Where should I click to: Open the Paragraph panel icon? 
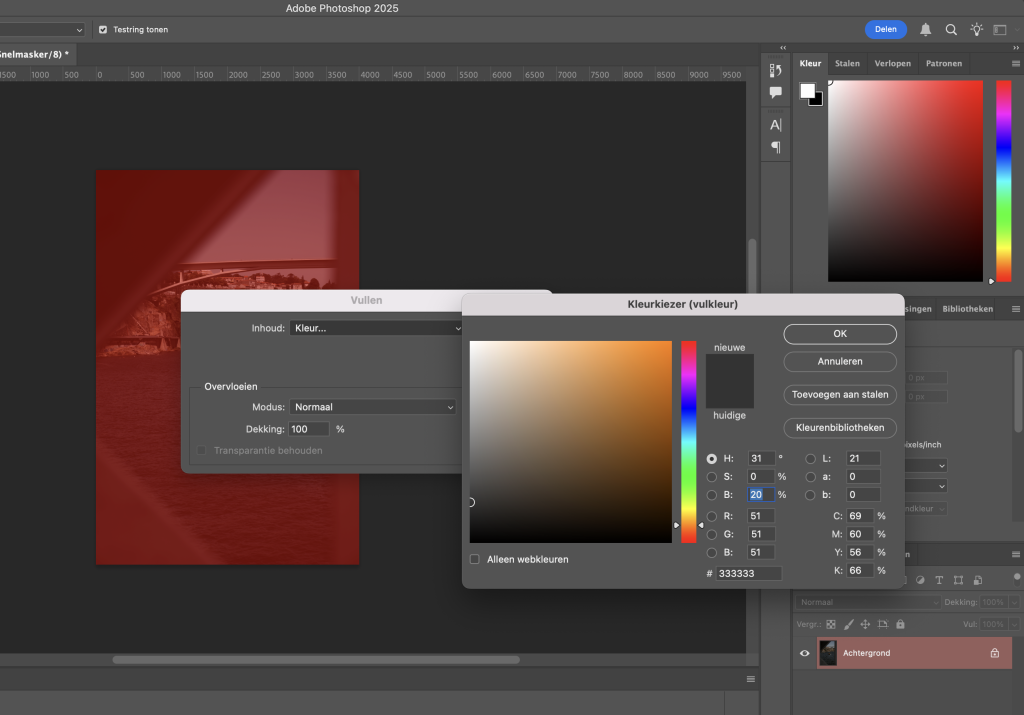775,147
